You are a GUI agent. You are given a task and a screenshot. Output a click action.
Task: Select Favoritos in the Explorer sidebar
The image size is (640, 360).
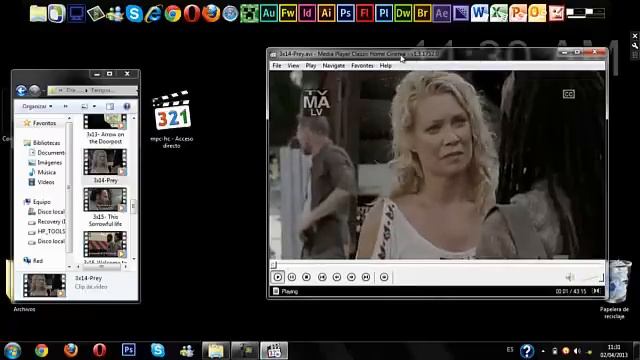pyautogui.click(x=40, y=123)
